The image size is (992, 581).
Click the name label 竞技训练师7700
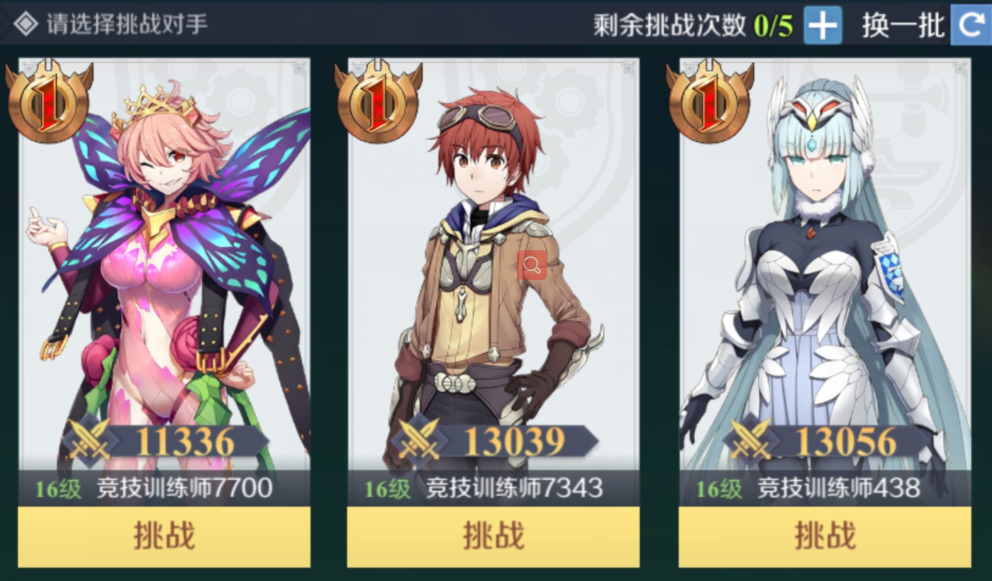click(x=185, y=488)
